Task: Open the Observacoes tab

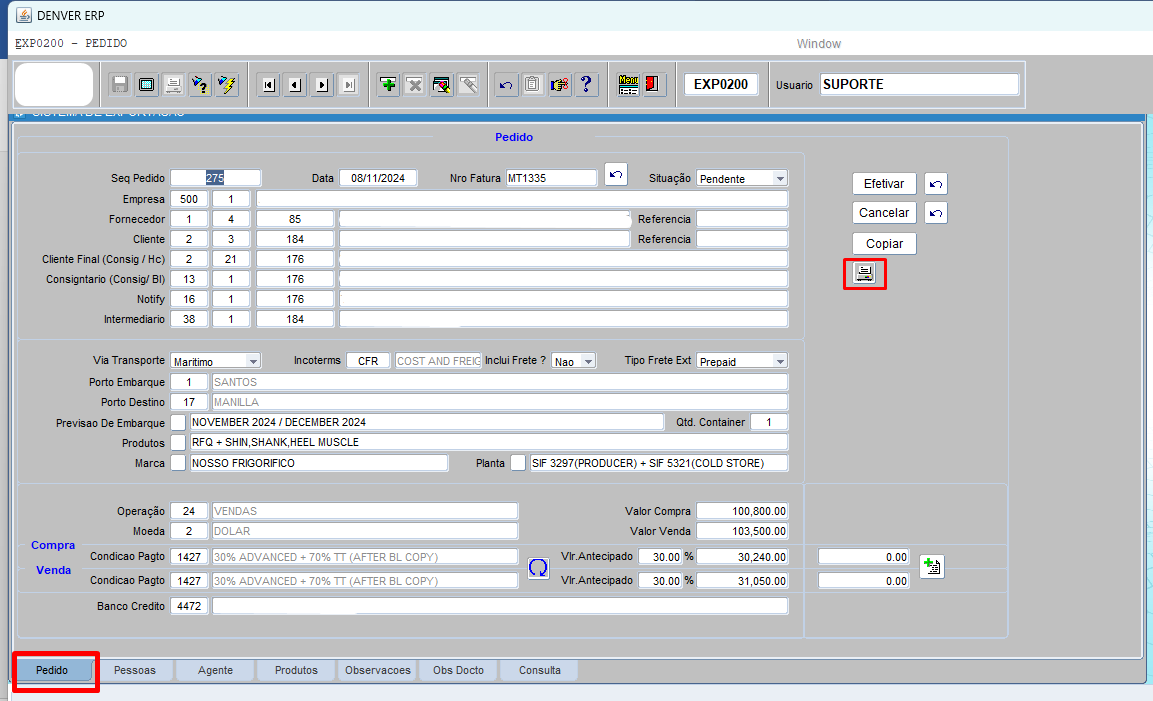Action: (x=377, y=670)
